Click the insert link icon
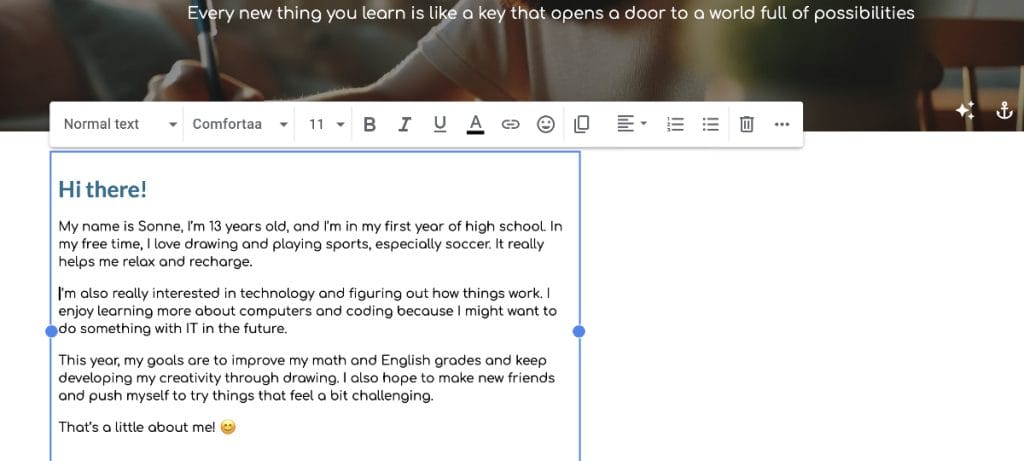Viewport: 1024px width, 461px height. click(511, 124)
